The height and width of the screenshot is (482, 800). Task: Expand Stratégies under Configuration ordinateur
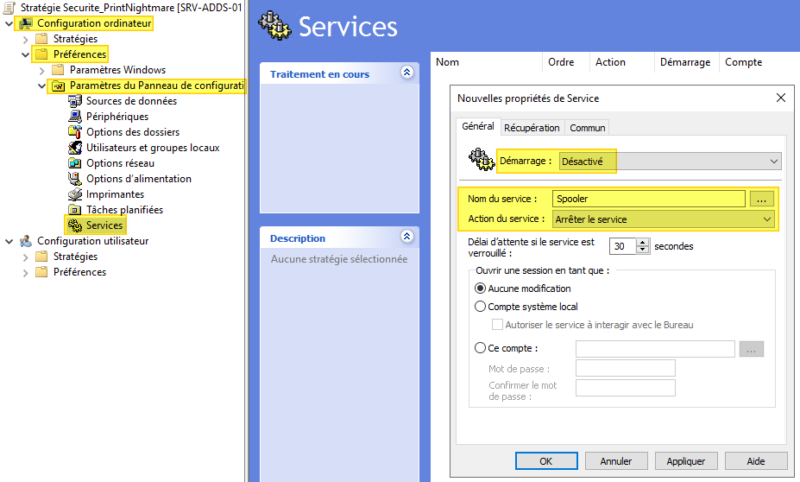pos(26,39)
